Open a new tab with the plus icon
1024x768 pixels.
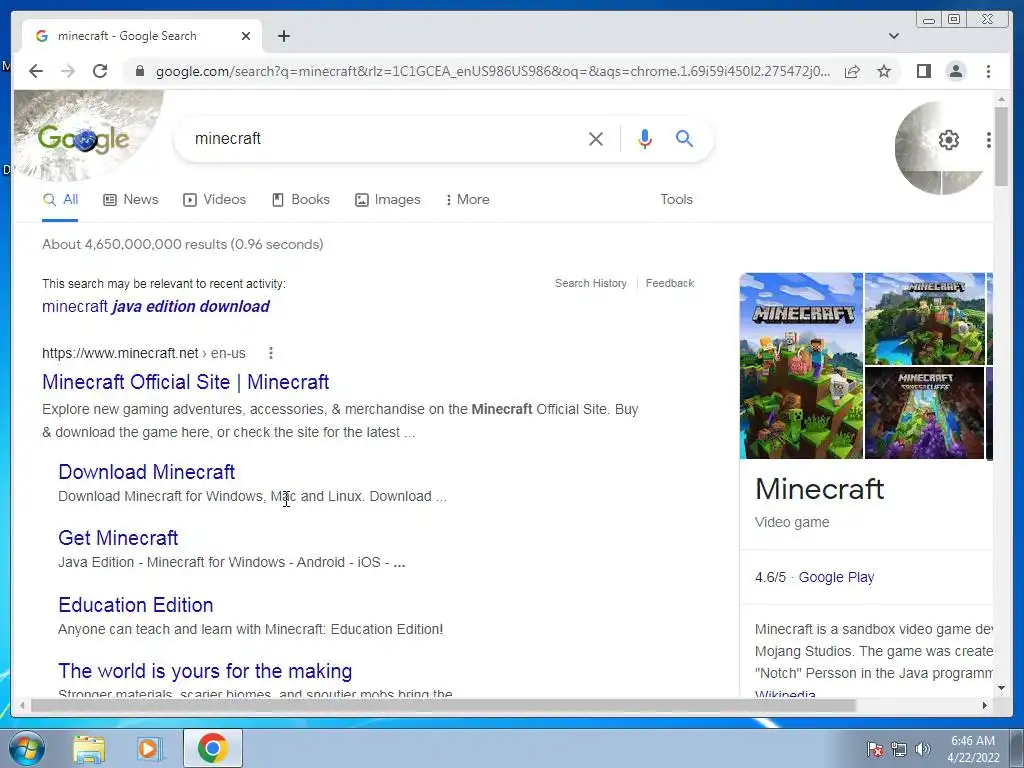tap(283, 36)
